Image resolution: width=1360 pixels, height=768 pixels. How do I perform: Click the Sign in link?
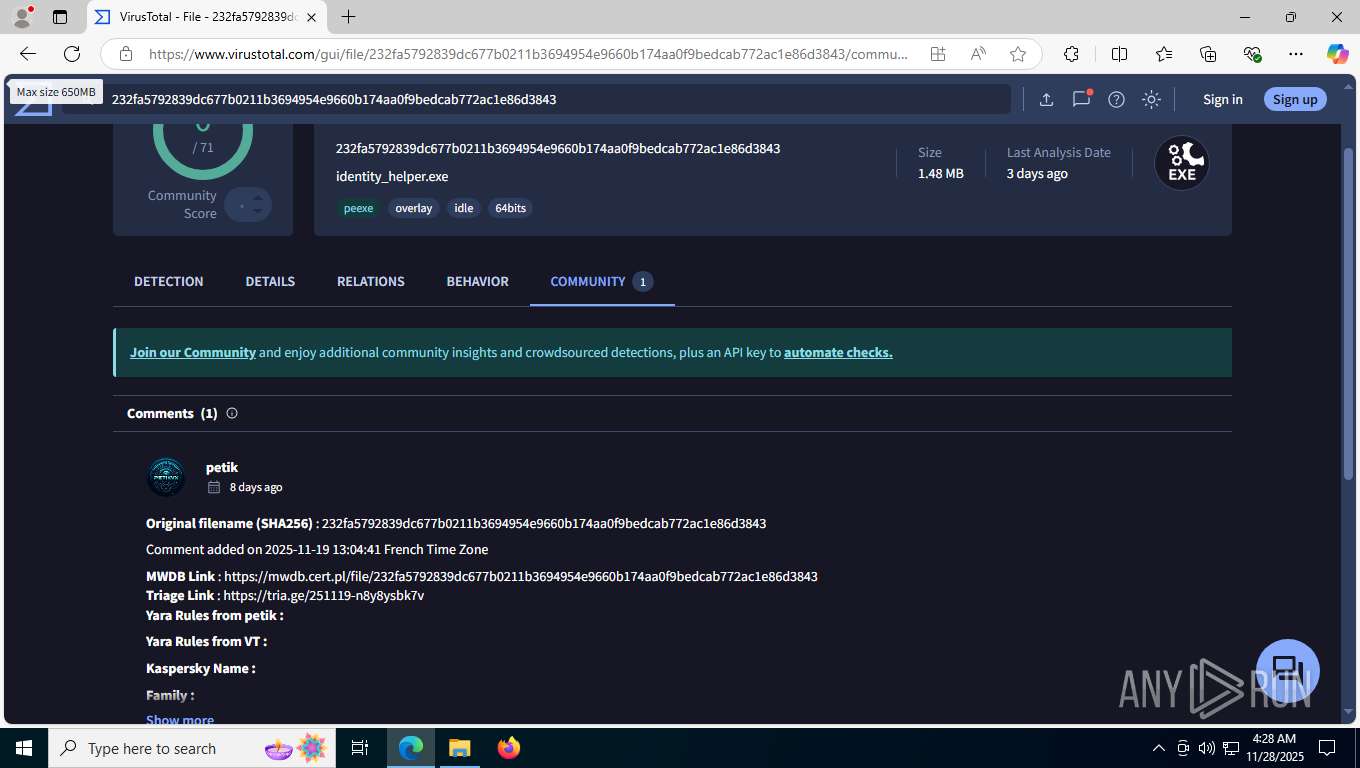coord(1222,99)
